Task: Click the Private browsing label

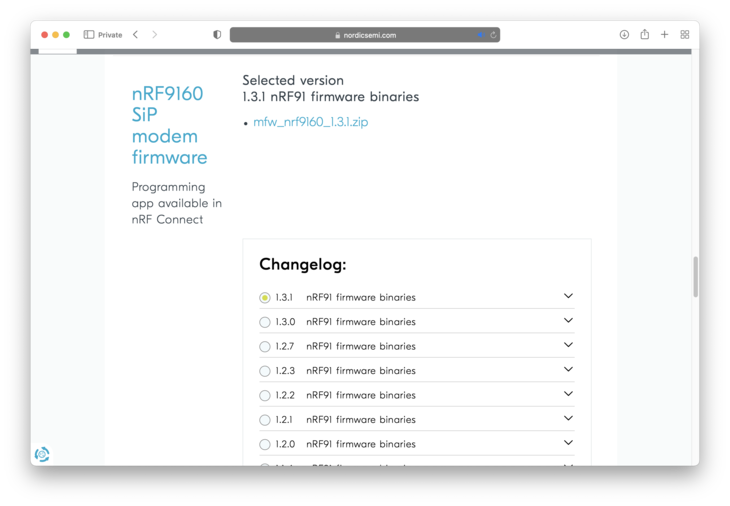Action: coord(110,35)
